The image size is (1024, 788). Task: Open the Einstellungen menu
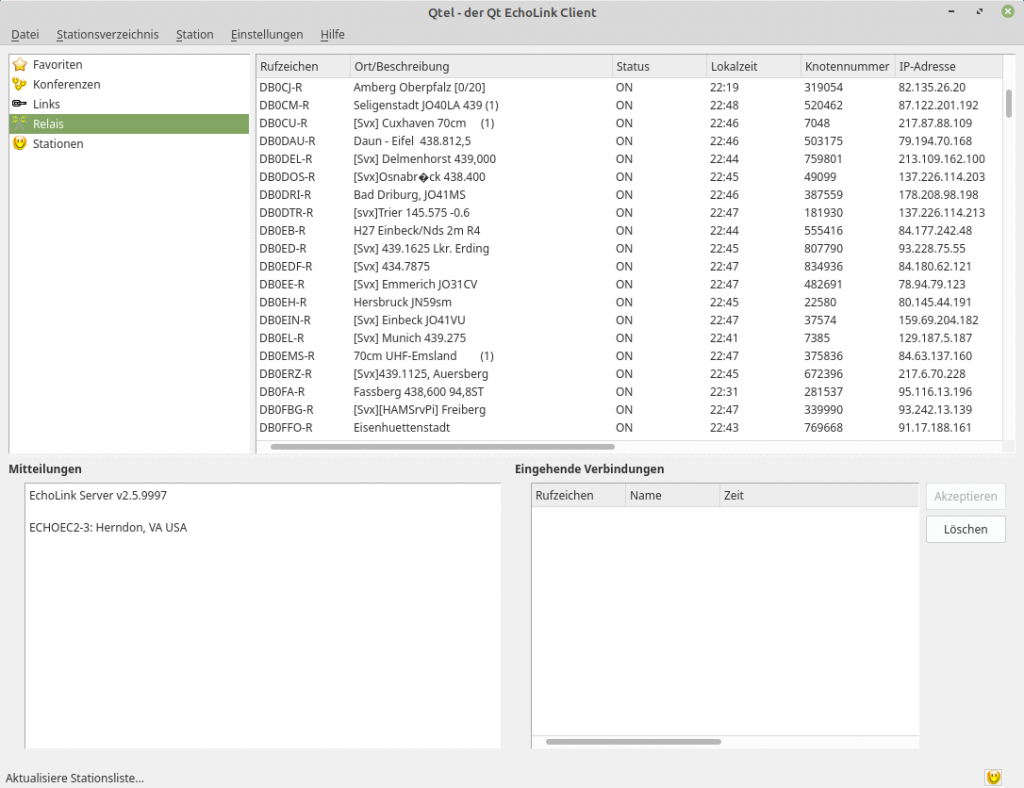pyautogui.click(x=266, y=35)
